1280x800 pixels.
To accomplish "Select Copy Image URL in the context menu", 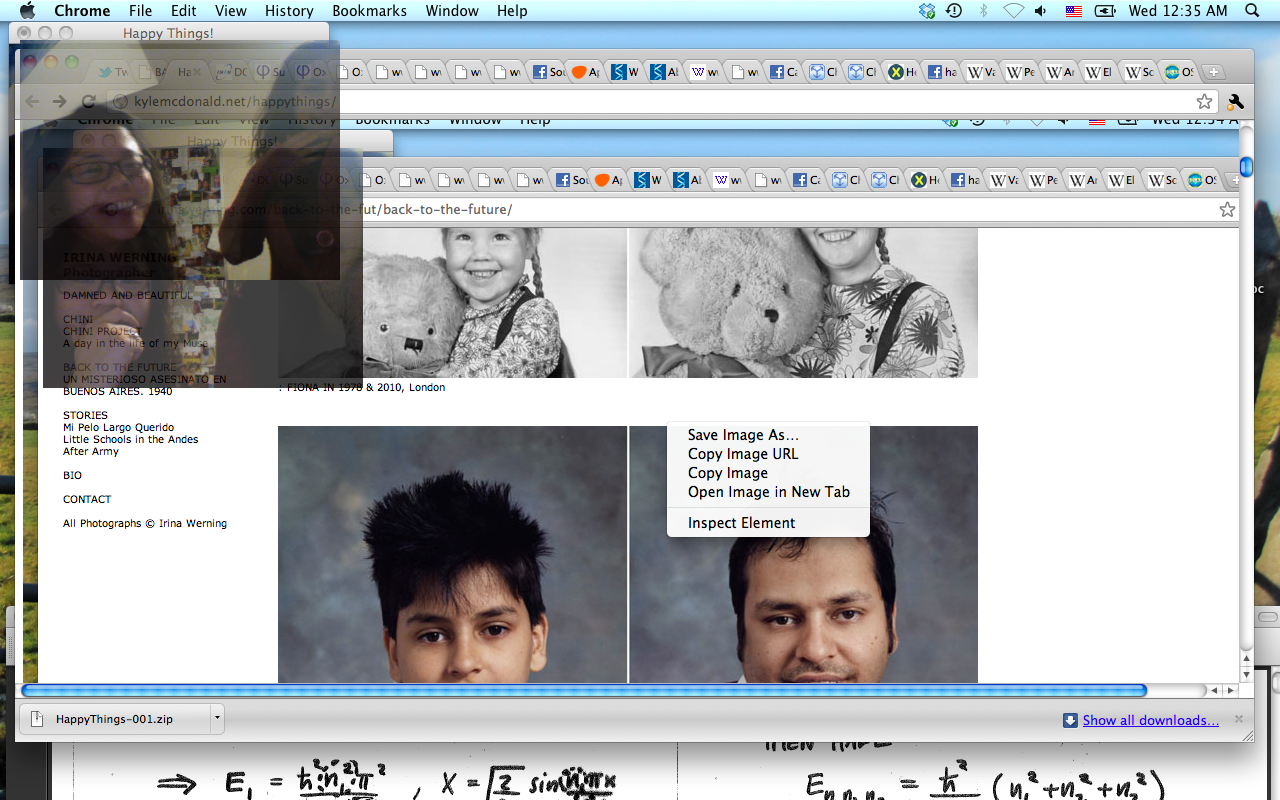I will click(743, 454).
